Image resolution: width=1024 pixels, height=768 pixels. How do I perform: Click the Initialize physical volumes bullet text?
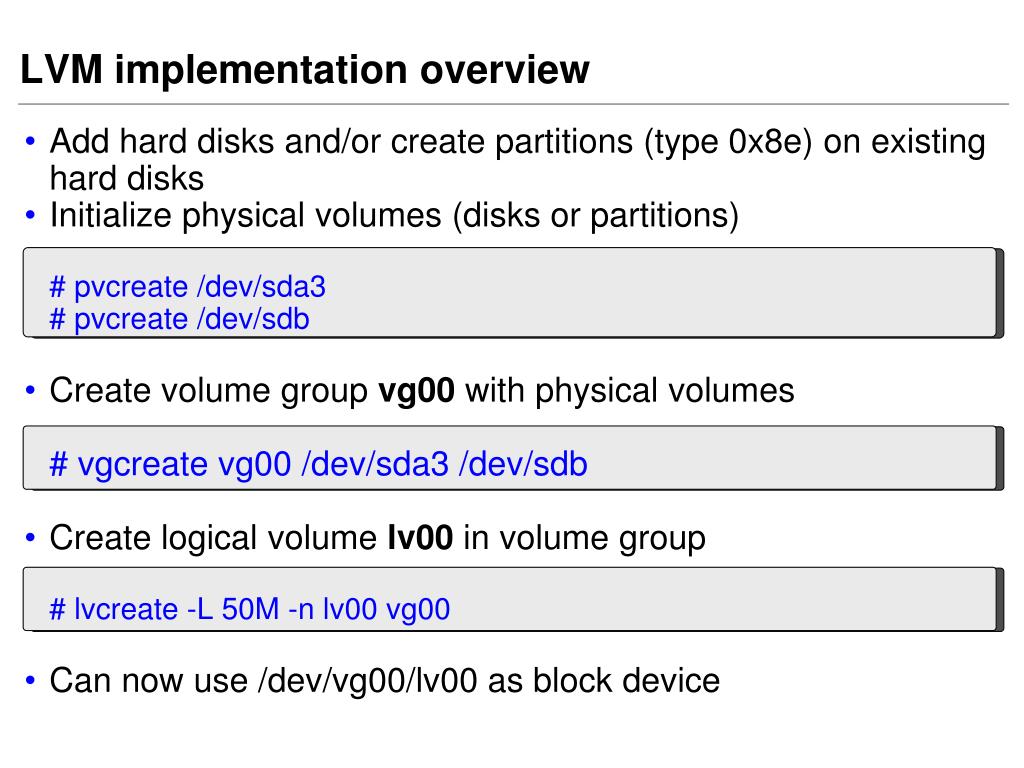394,216
